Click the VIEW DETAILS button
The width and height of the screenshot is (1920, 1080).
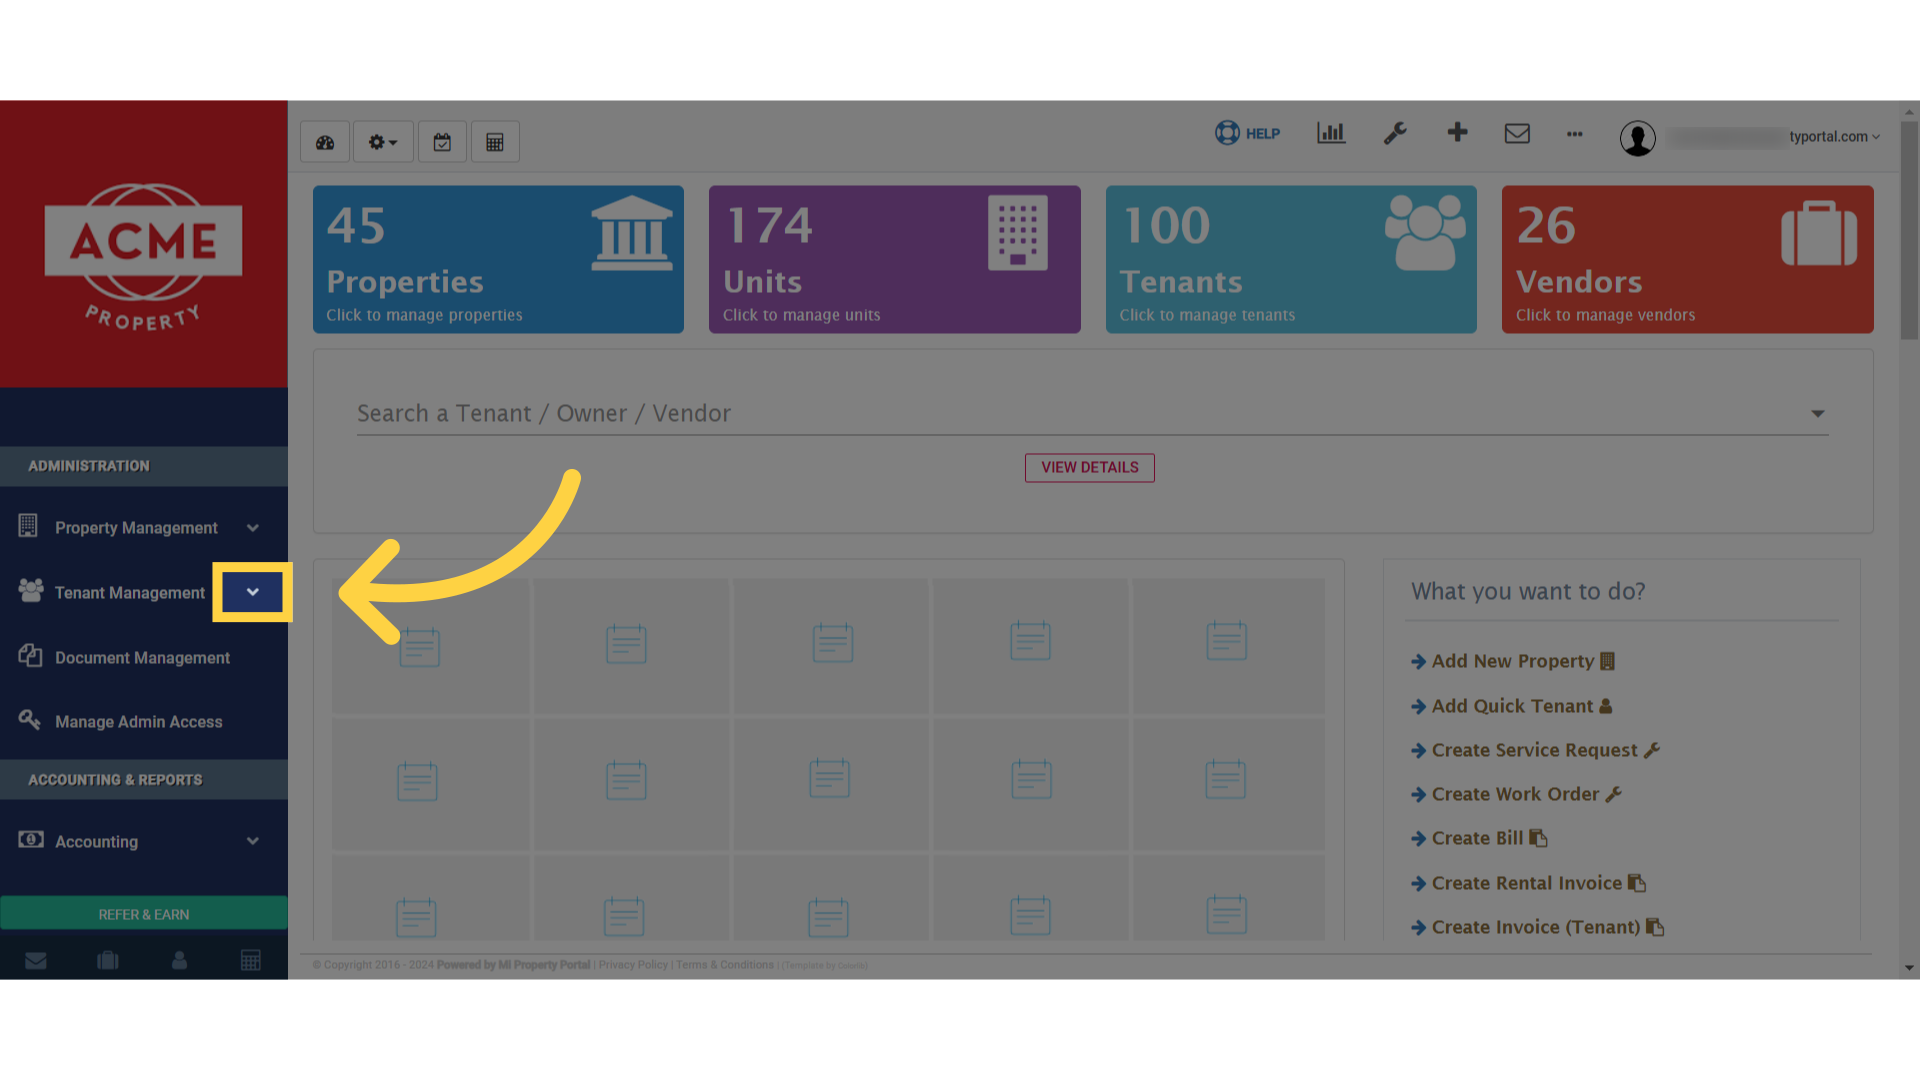(1090, 468)
